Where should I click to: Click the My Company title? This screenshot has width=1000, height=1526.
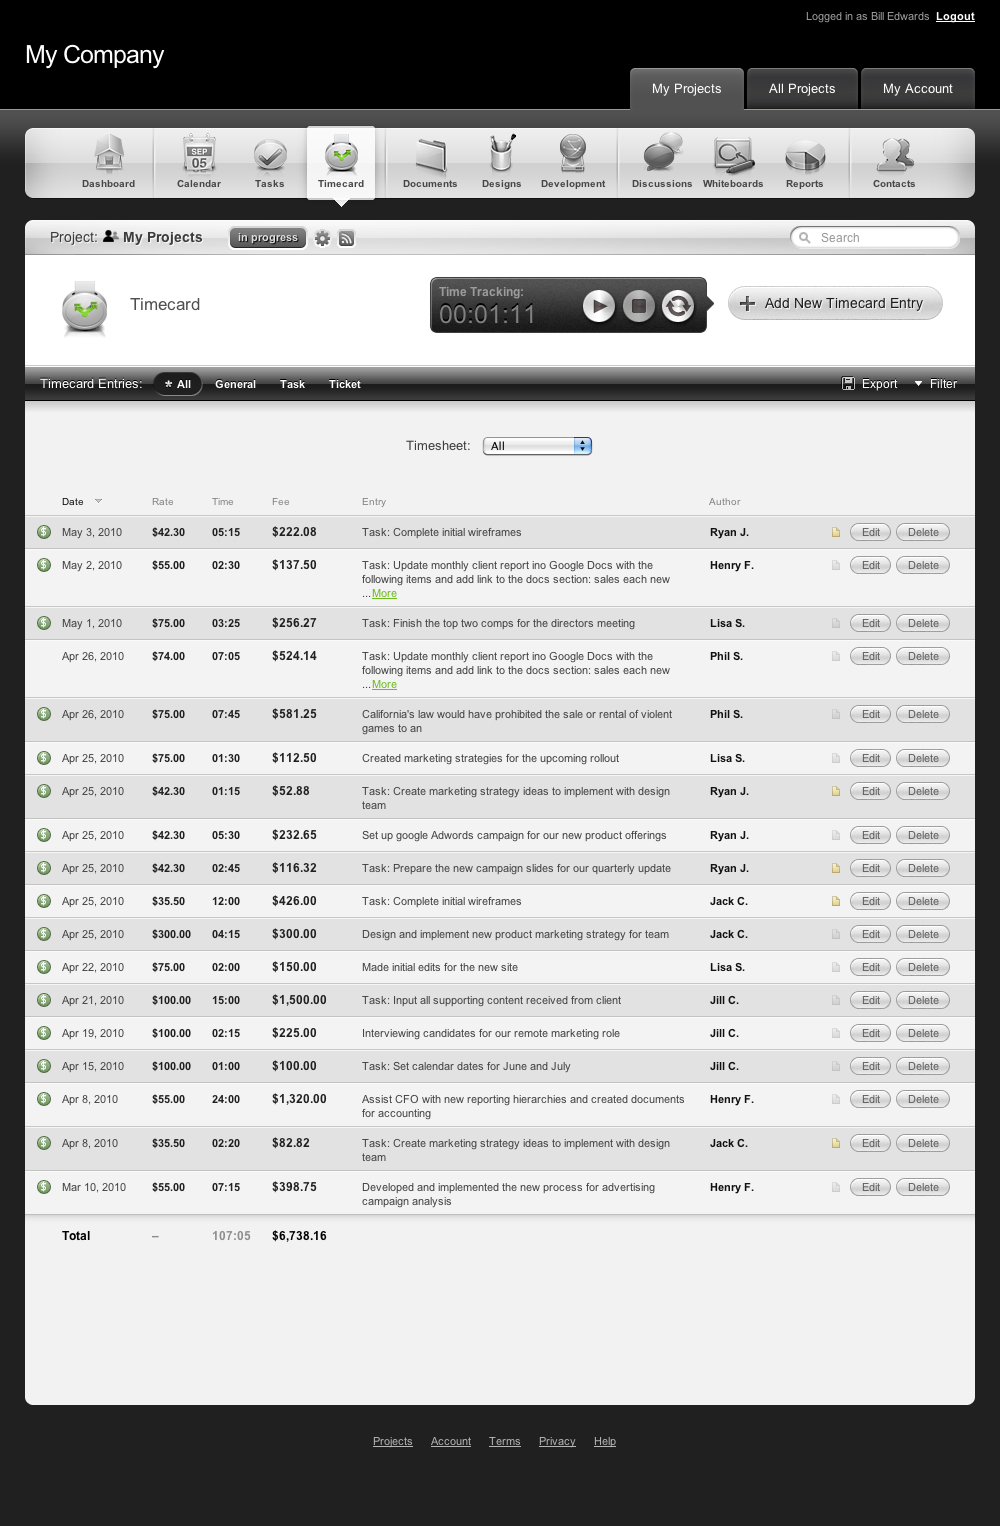[95, 55]
